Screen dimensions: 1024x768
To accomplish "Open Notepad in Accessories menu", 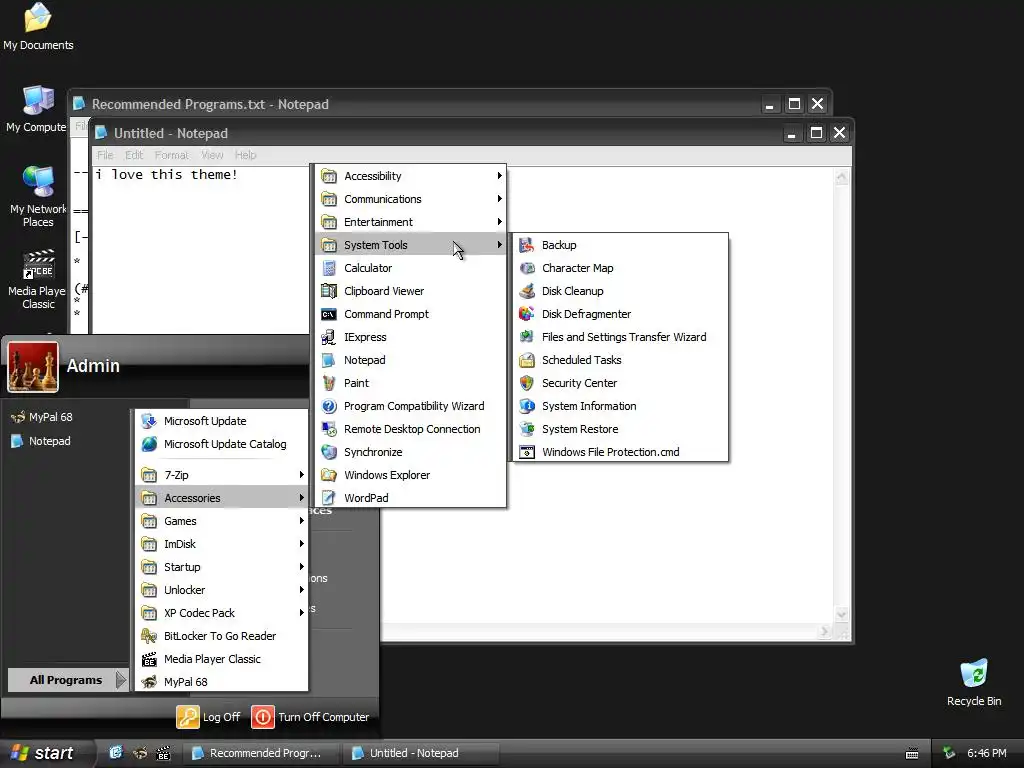I will (x=411, y=360).
